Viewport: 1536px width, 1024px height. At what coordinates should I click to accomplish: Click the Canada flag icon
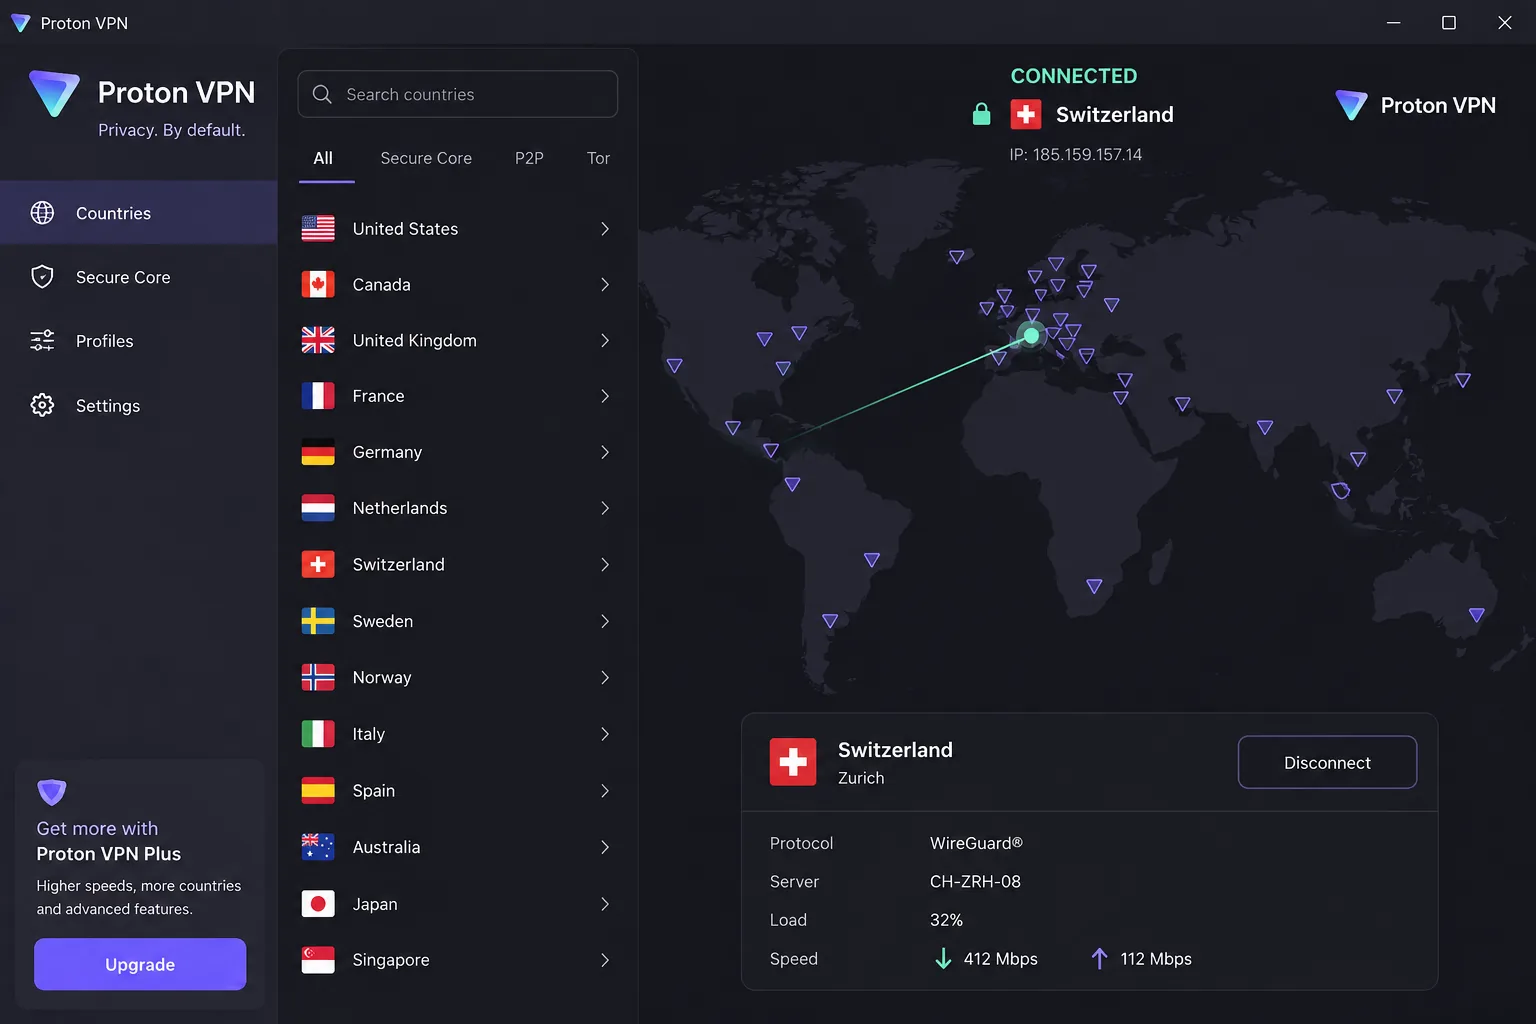pyautogui.click(x=318, y=285)
